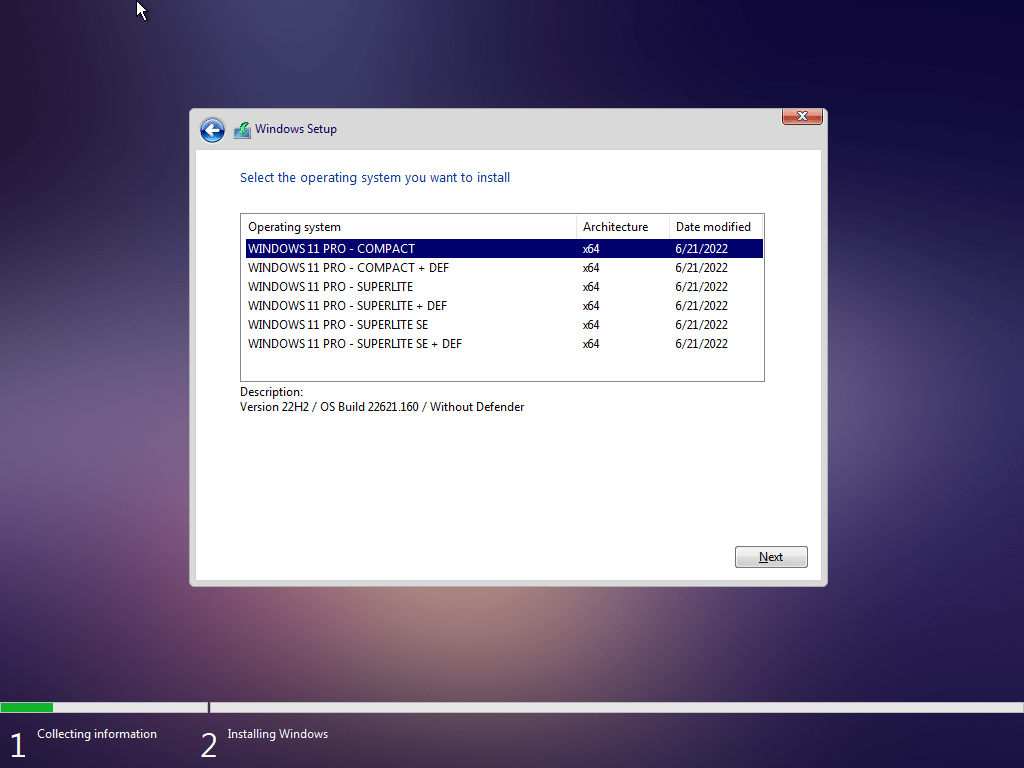
Task: Select WINDOWS 11 PRO - COMPACT entry
Action: [x=331, y=249]
